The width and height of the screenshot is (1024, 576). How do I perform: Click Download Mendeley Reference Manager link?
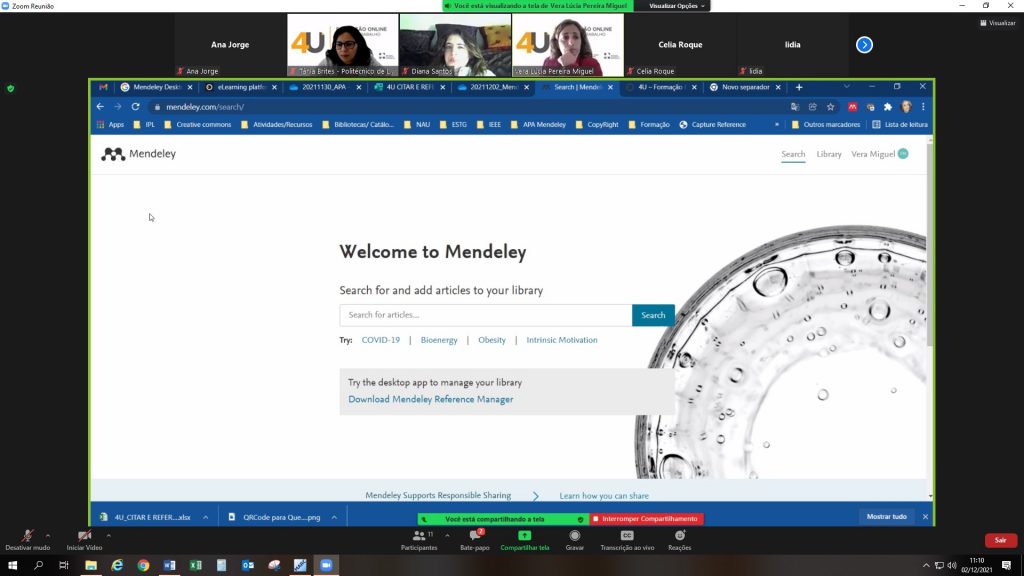tap(430, 400)
